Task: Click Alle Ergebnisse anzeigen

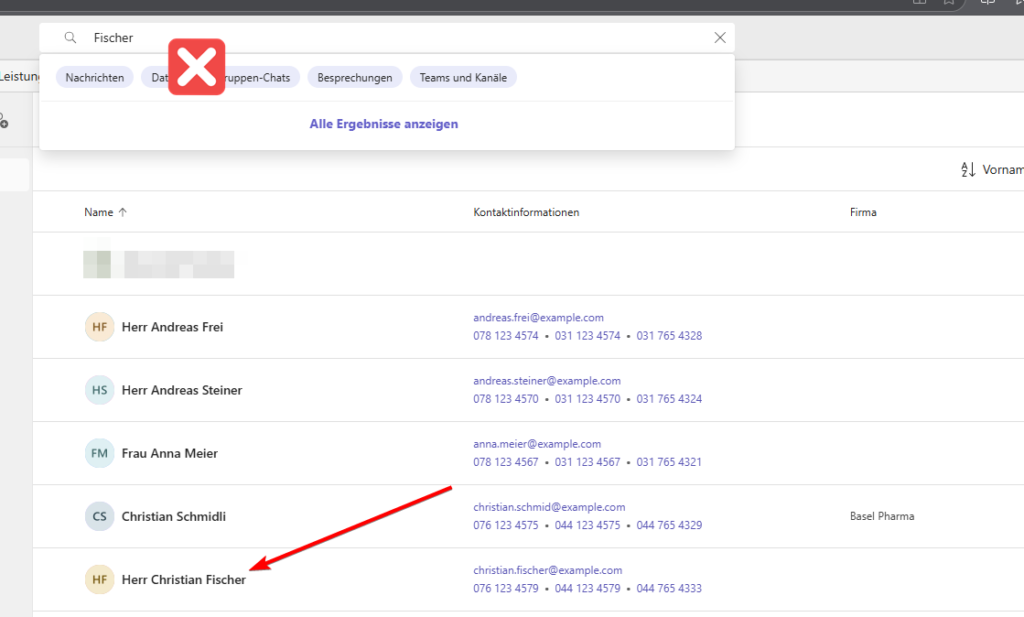Action: pos(384,124)
